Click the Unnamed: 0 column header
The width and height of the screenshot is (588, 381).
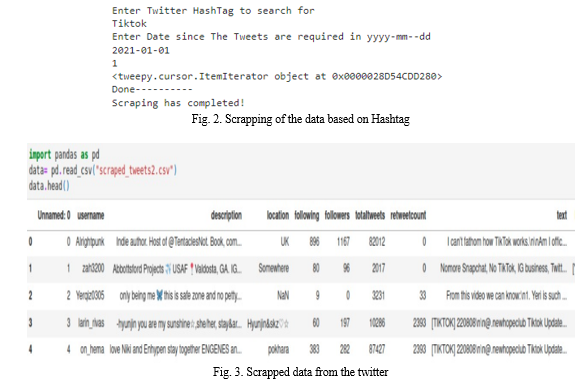(x=54, y=215)
